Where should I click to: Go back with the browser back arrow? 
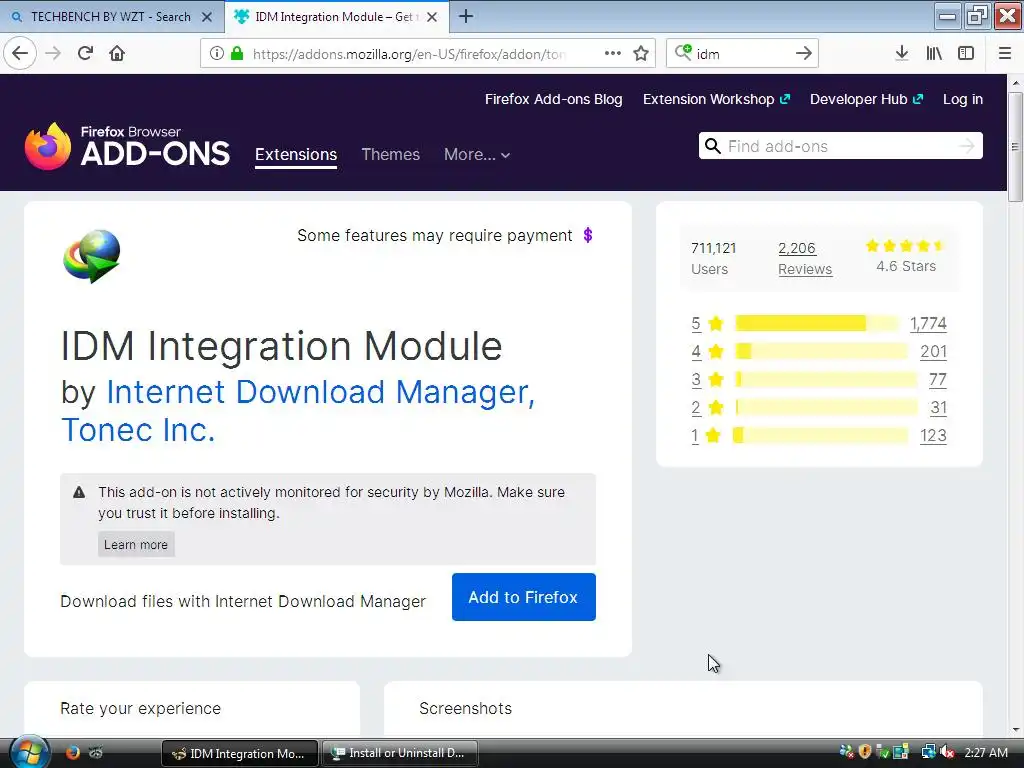(x=20, y=53)
